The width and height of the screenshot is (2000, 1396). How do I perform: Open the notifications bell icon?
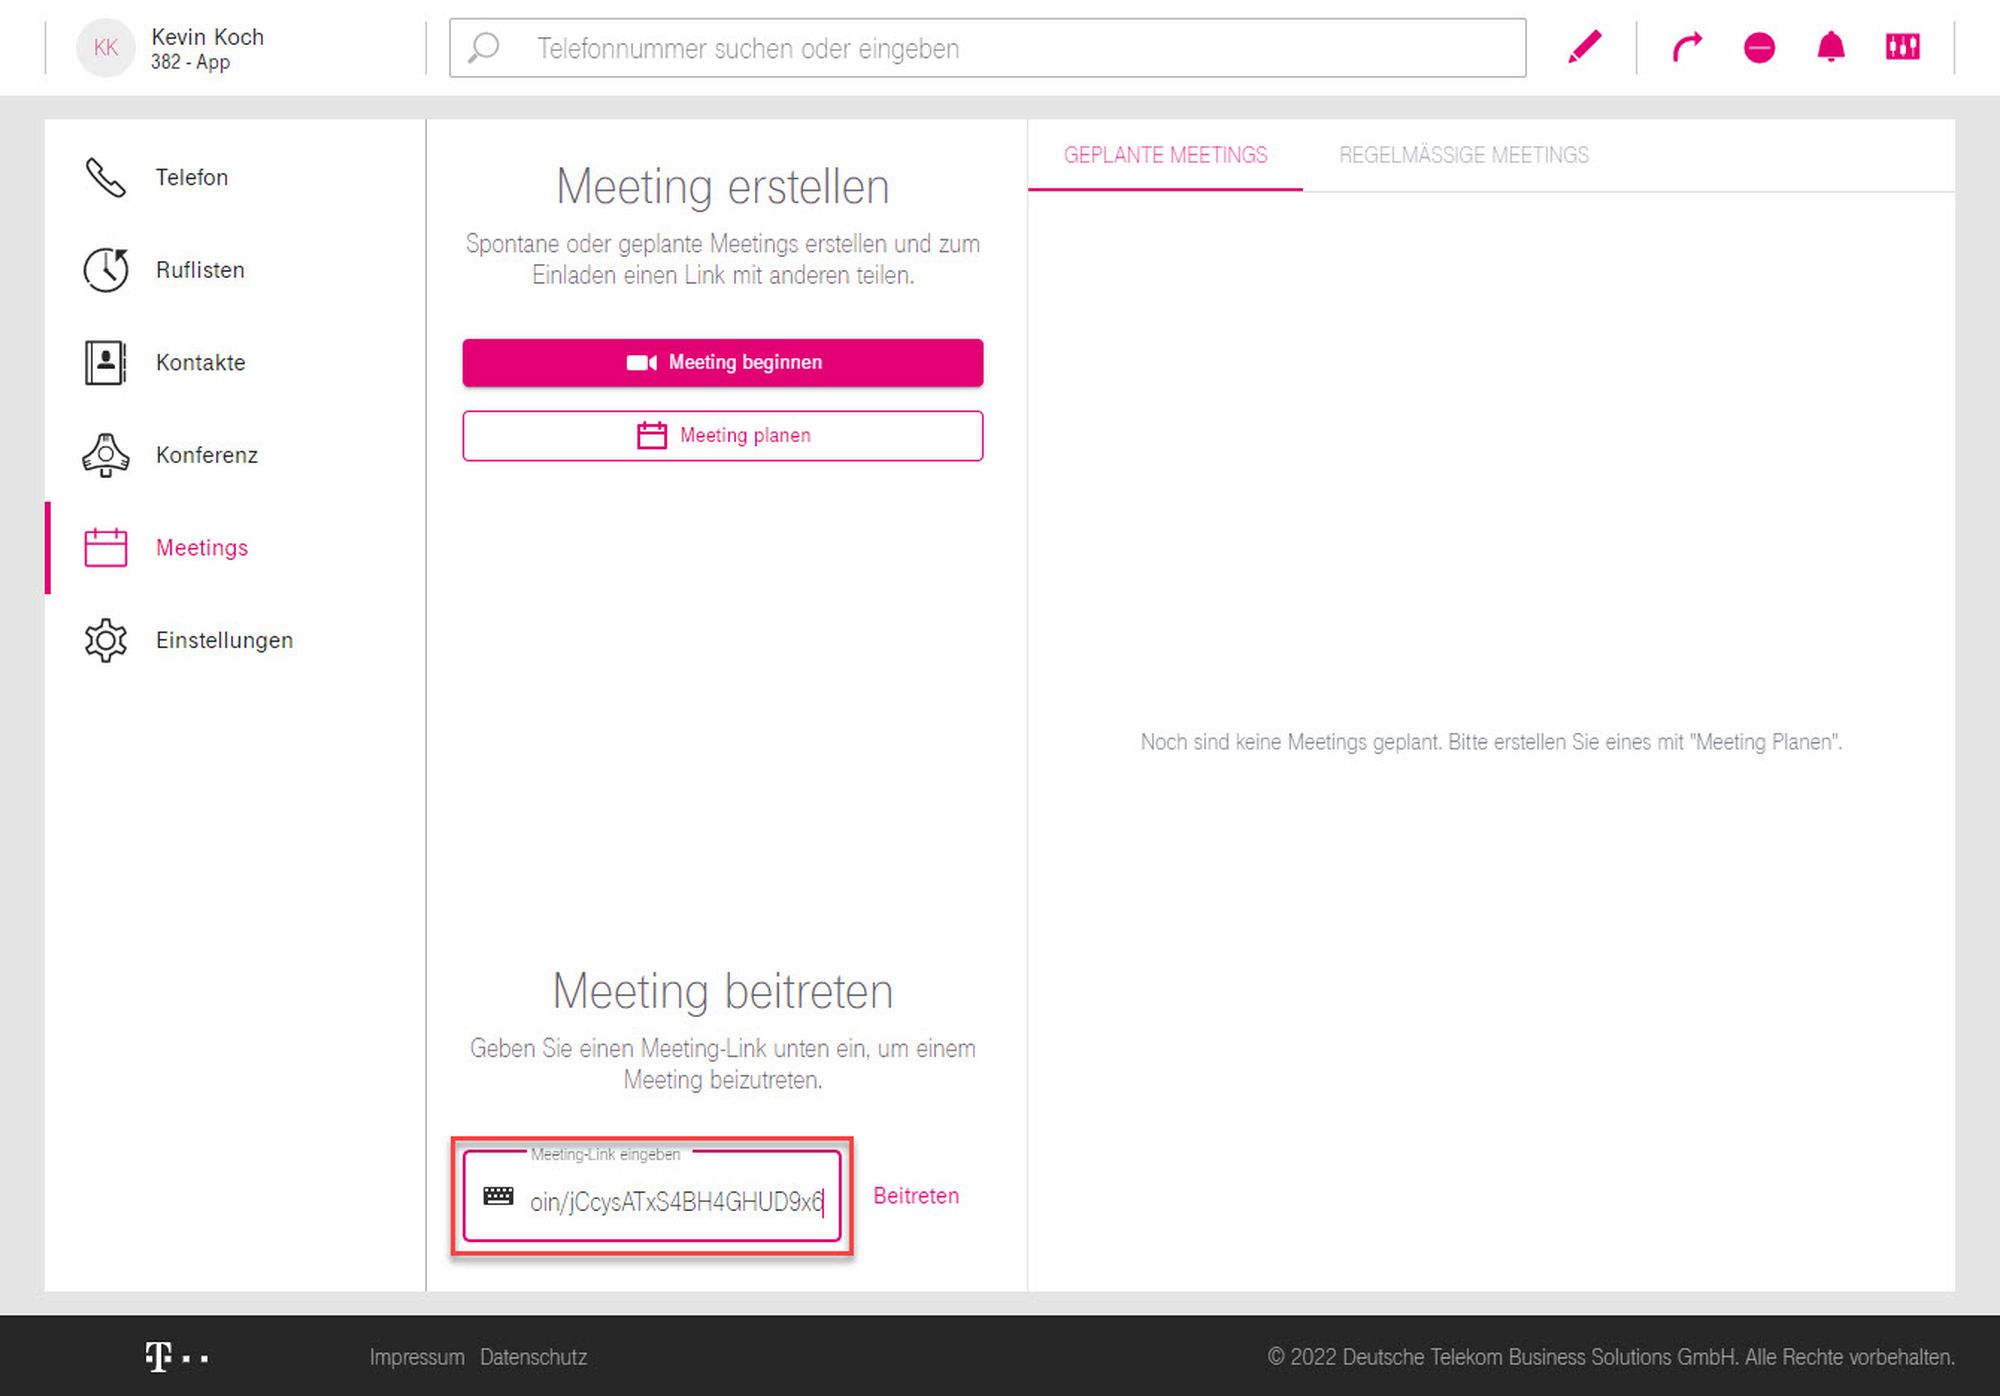tap(1831, 47)
